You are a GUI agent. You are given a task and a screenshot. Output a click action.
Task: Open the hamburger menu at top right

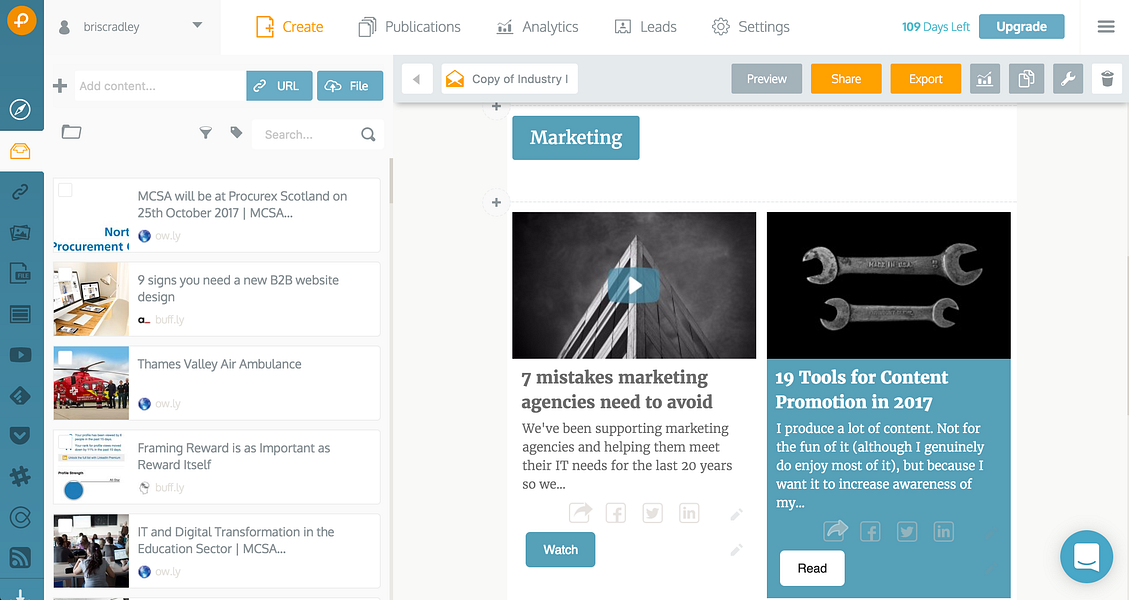point(1106,27)
